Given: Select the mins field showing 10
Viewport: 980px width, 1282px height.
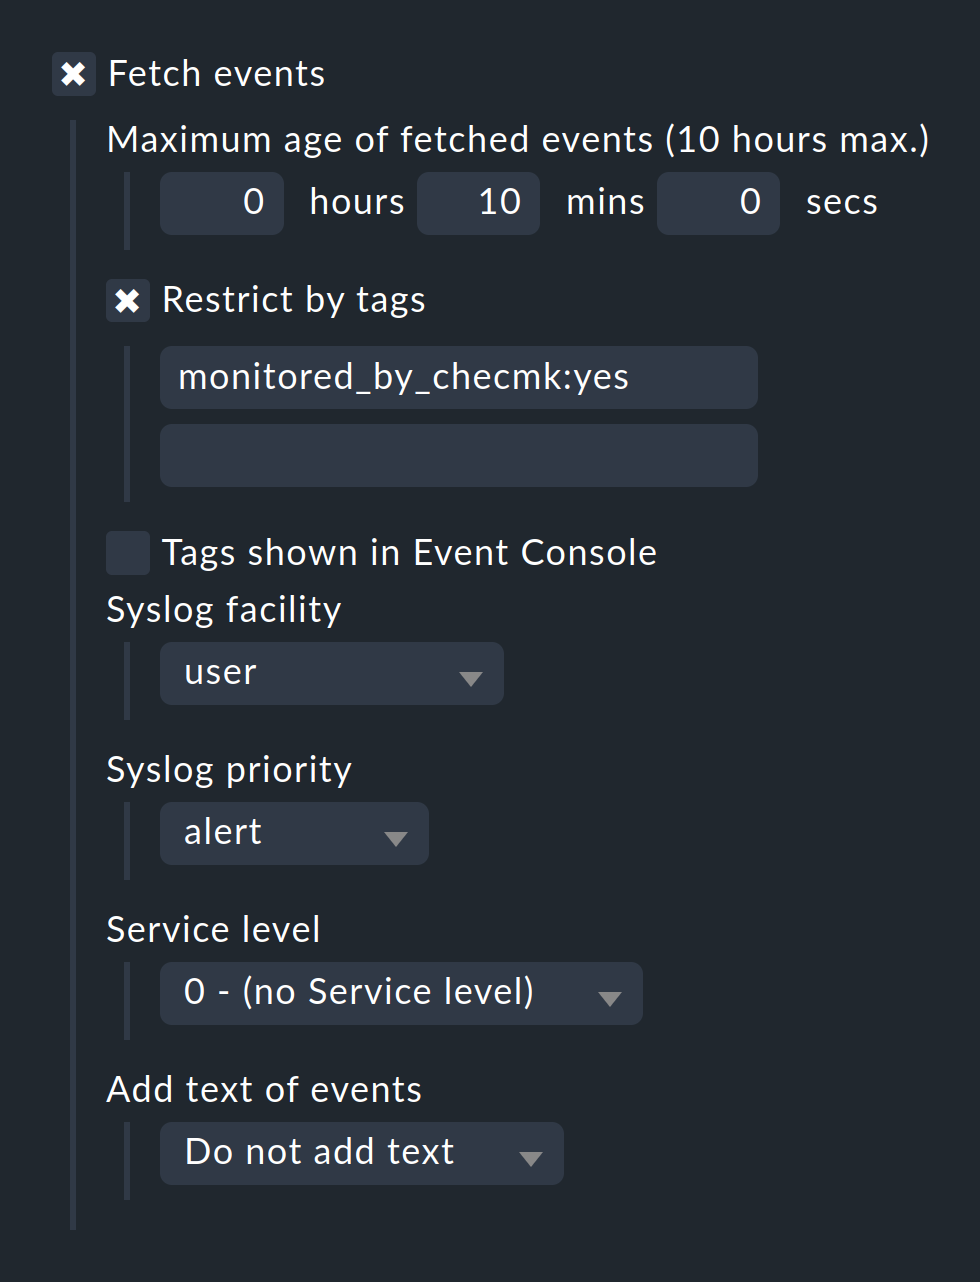Looking at the screenshot, I should (478, 202).
